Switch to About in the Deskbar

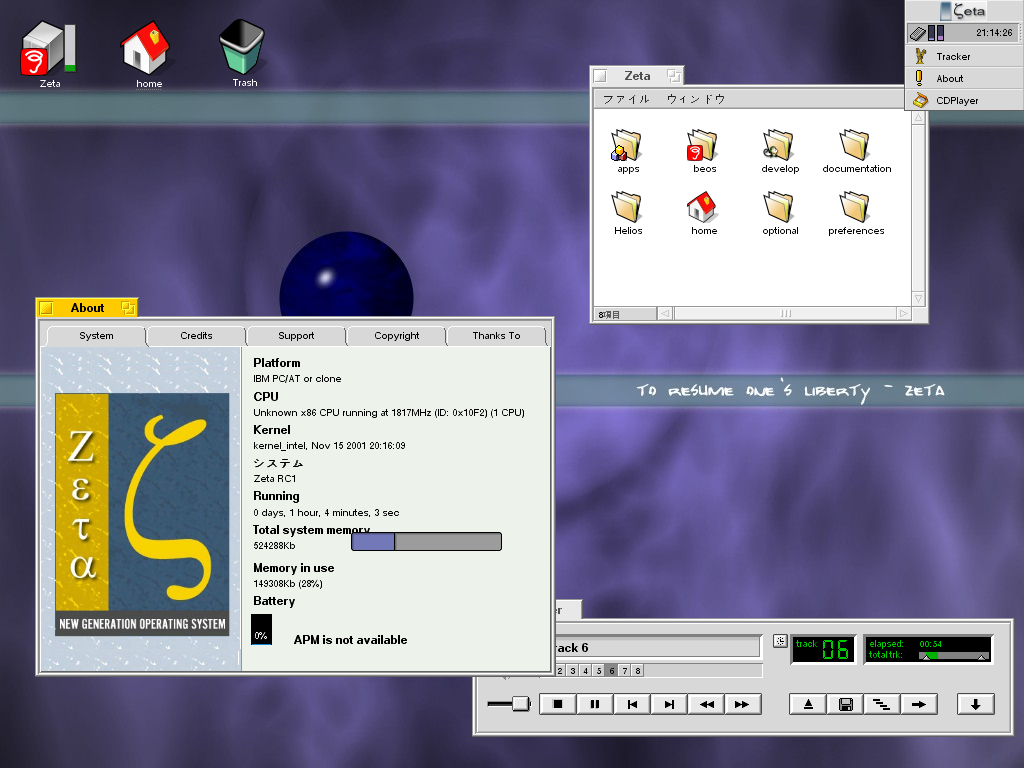964,78
